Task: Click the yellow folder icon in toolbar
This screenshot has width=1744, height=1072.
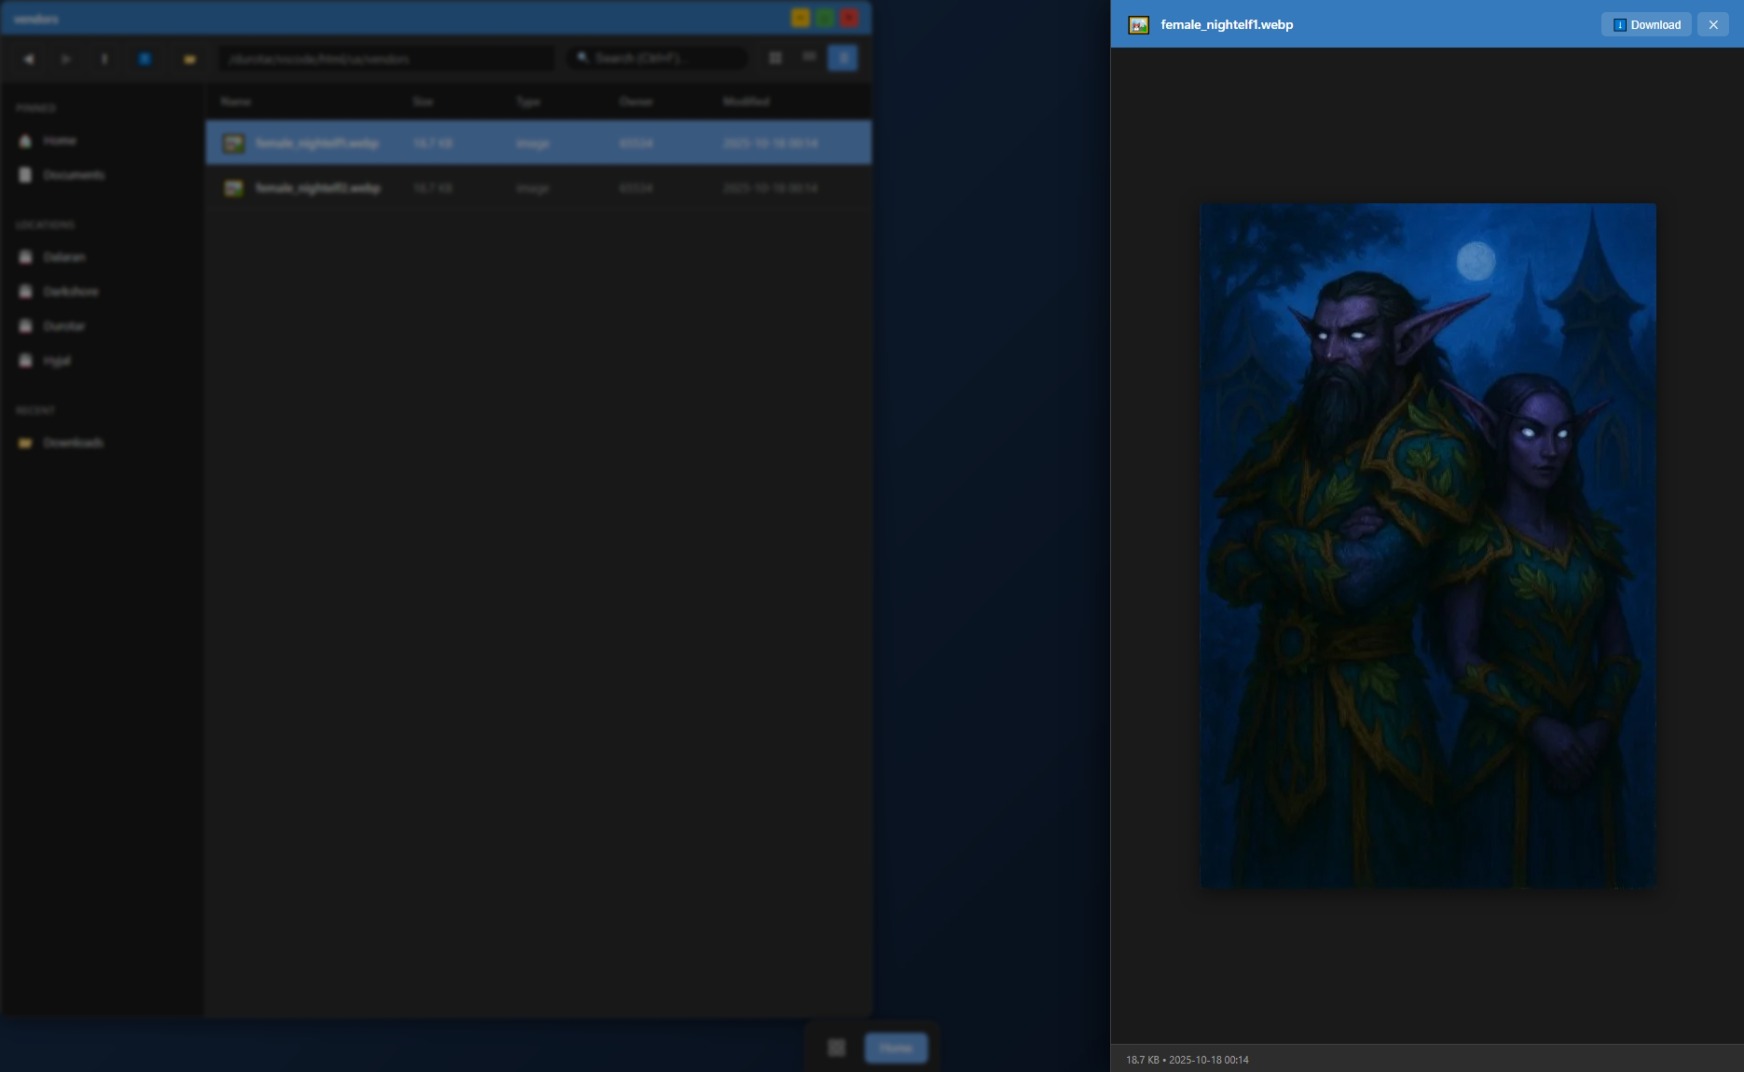Action: click(x=189, y=59)
